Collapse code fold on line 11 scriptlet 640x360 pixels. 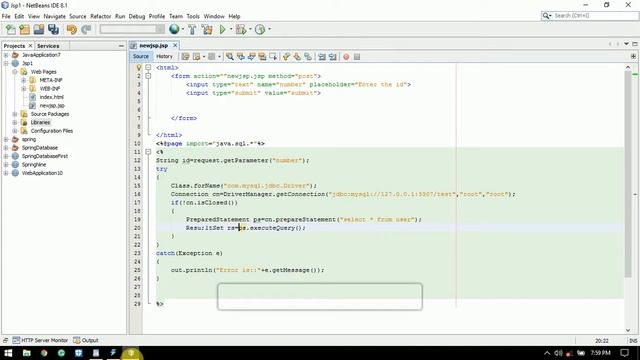click(148, 152)
